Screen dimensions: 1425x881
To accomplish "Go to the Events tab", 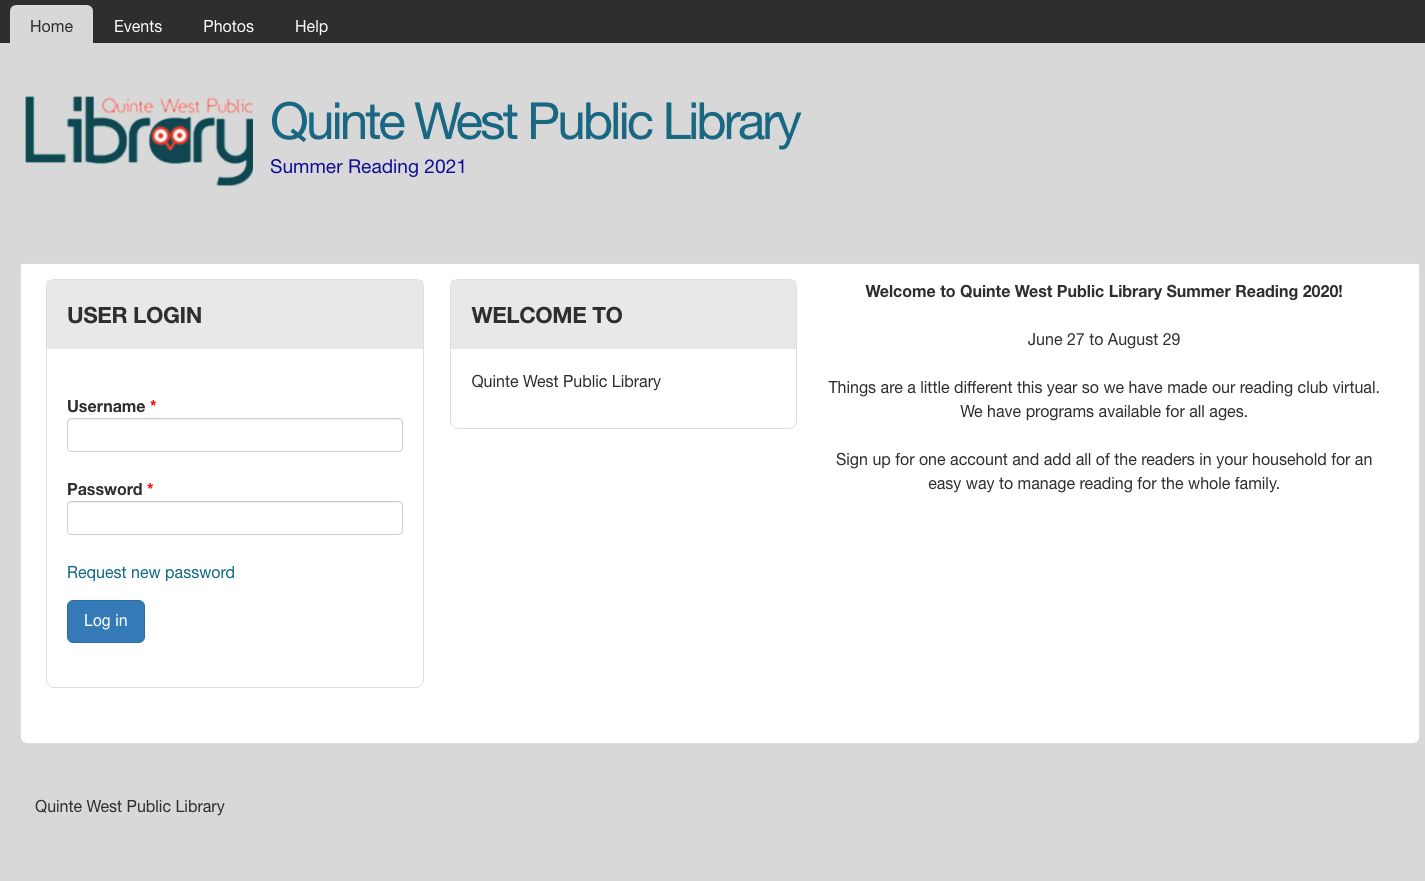I will pyautogui.click(x=138, y=26).
